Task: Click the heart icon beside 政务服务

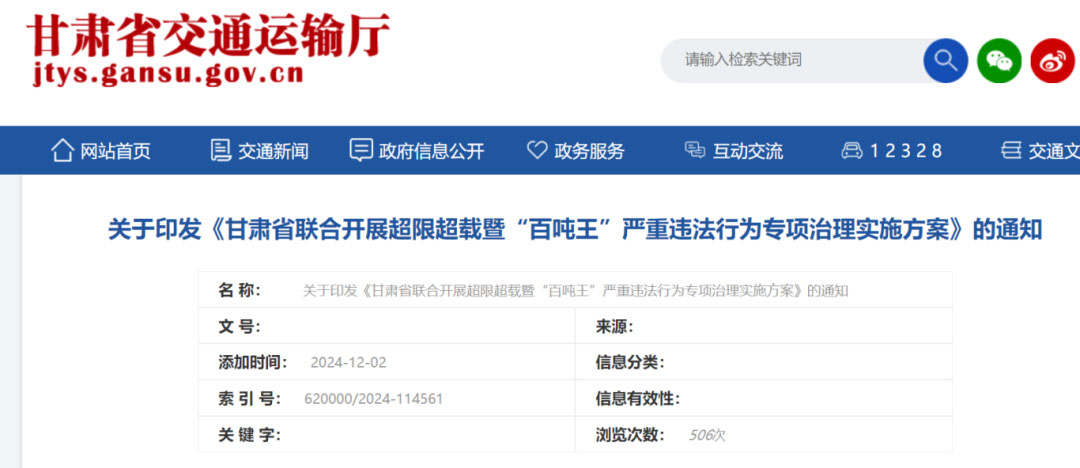Action: (x=537, y=151)
